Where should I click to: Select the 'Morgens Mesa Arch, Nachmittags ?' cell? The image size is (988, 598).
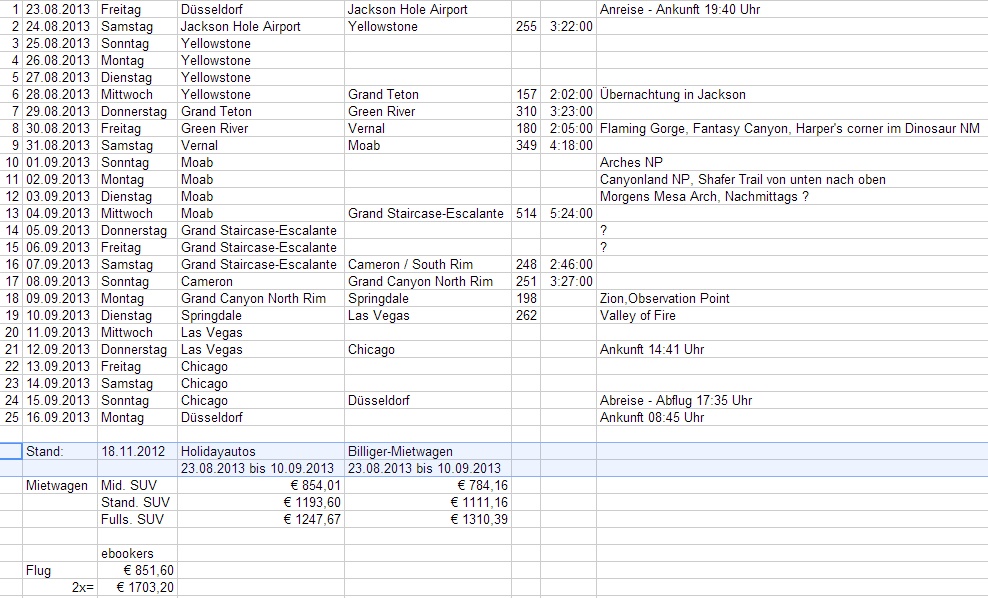pos(704,196)
